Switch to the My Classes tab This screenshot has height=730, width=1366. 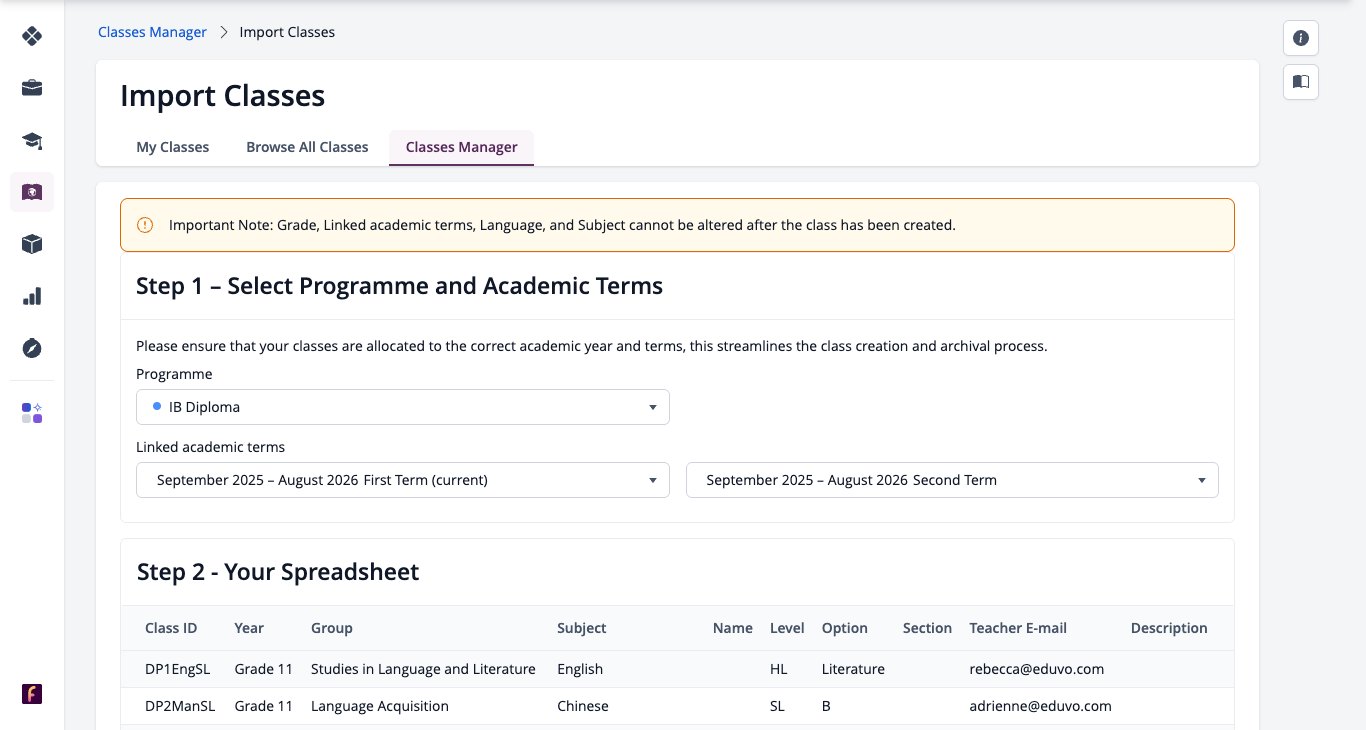pyautogui.click(x=173, y=147)
